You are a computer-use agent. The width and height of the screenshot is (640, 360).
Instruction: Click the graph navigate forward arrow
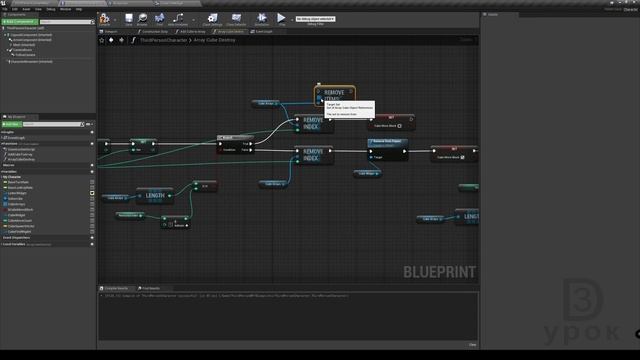click(x=121, y=40)
